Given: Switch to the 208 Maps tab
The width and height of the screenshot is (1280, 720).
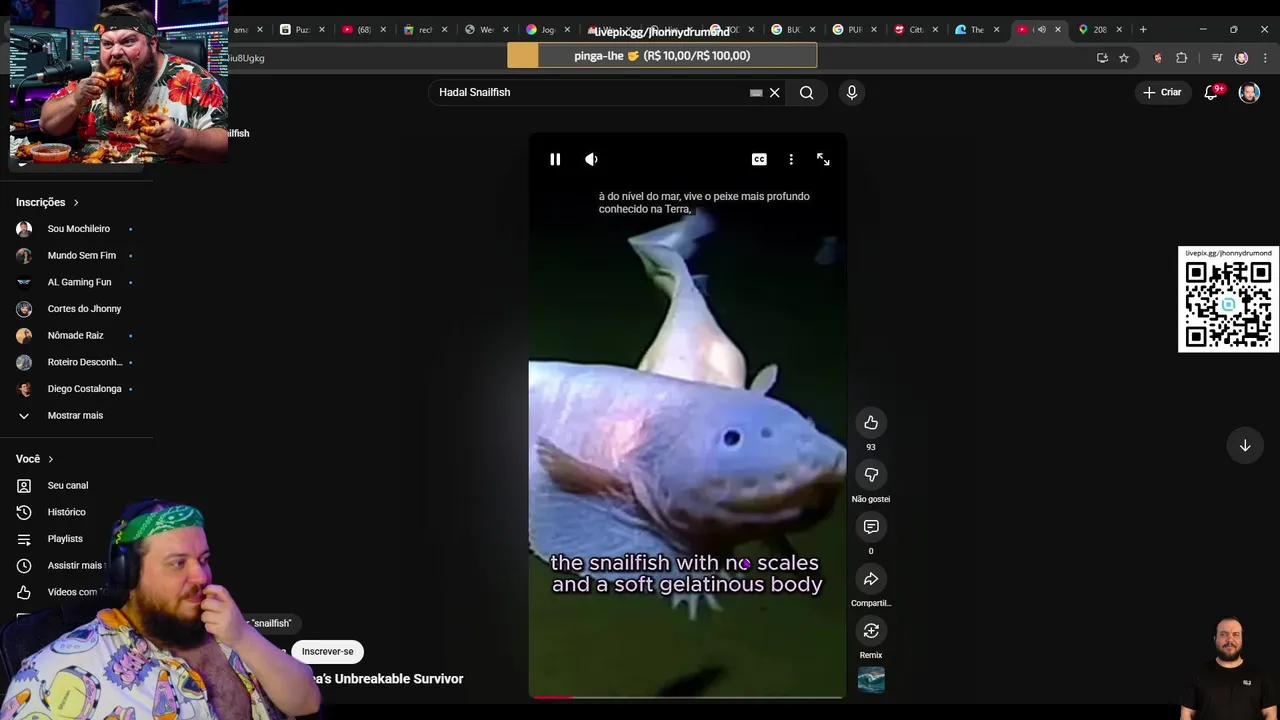Looking at the screenshot, I should (1099, 29).
